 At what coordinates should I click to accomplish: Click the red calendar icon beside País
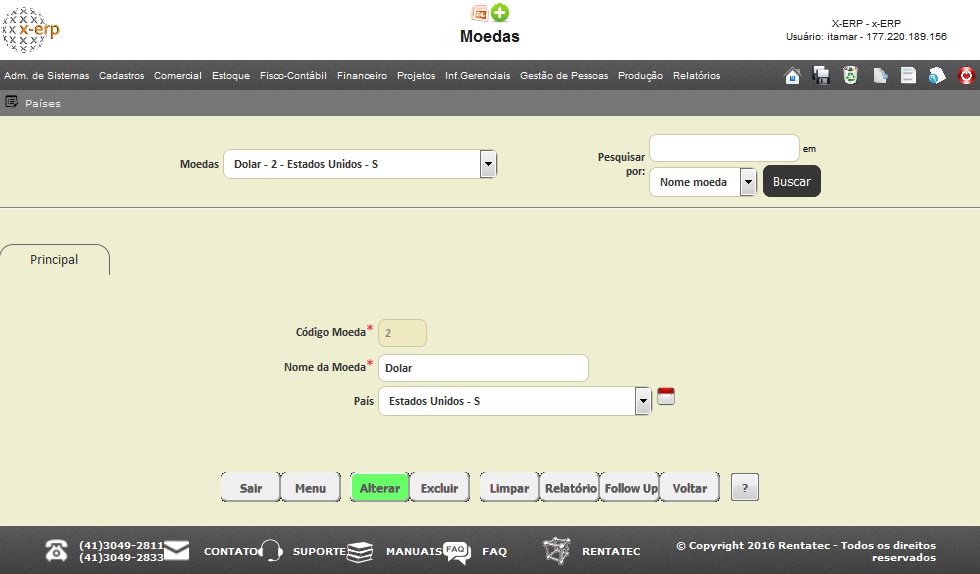coord(666,396)
